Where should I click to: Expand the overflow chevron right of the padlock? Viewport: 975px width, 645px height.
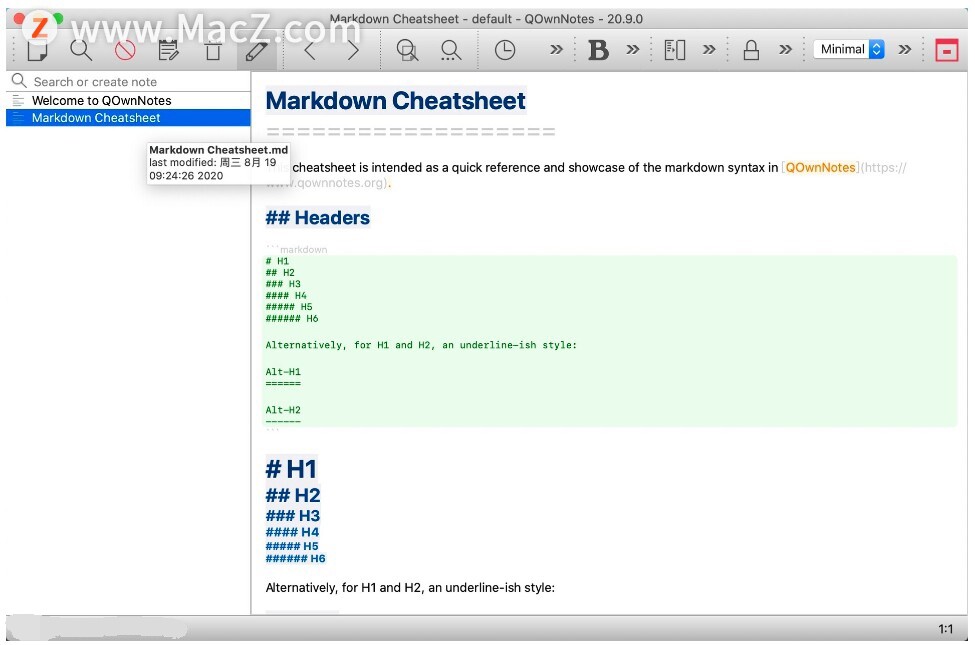tap(785, 50)
